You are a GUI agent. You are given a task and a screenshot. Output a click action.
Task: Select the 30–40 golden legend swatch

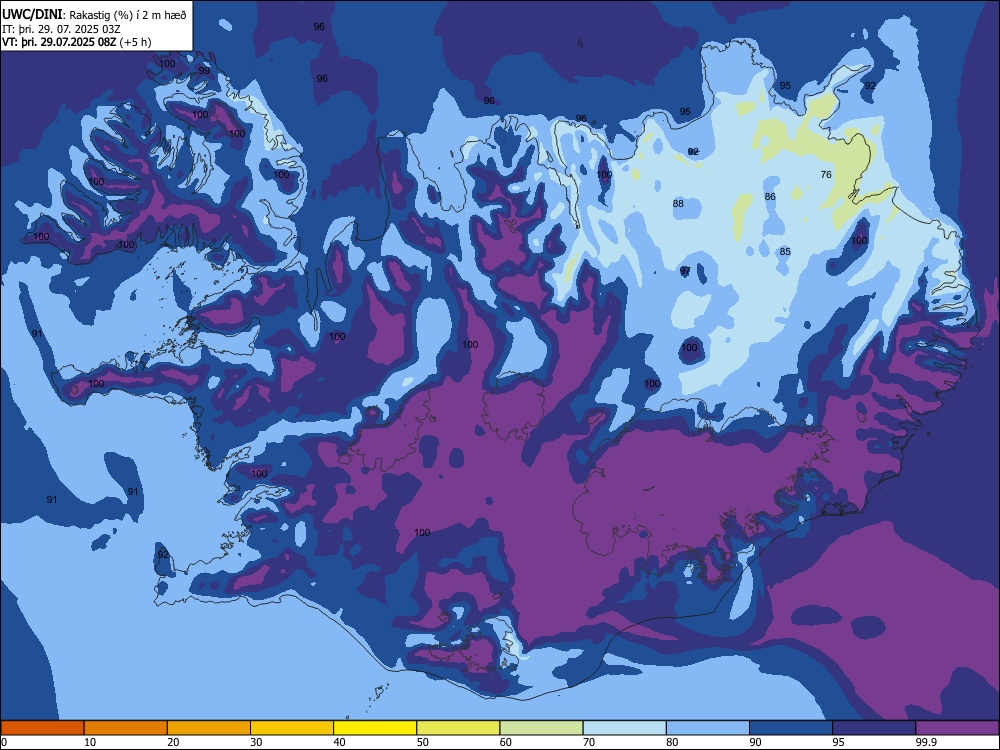point(292,728)
